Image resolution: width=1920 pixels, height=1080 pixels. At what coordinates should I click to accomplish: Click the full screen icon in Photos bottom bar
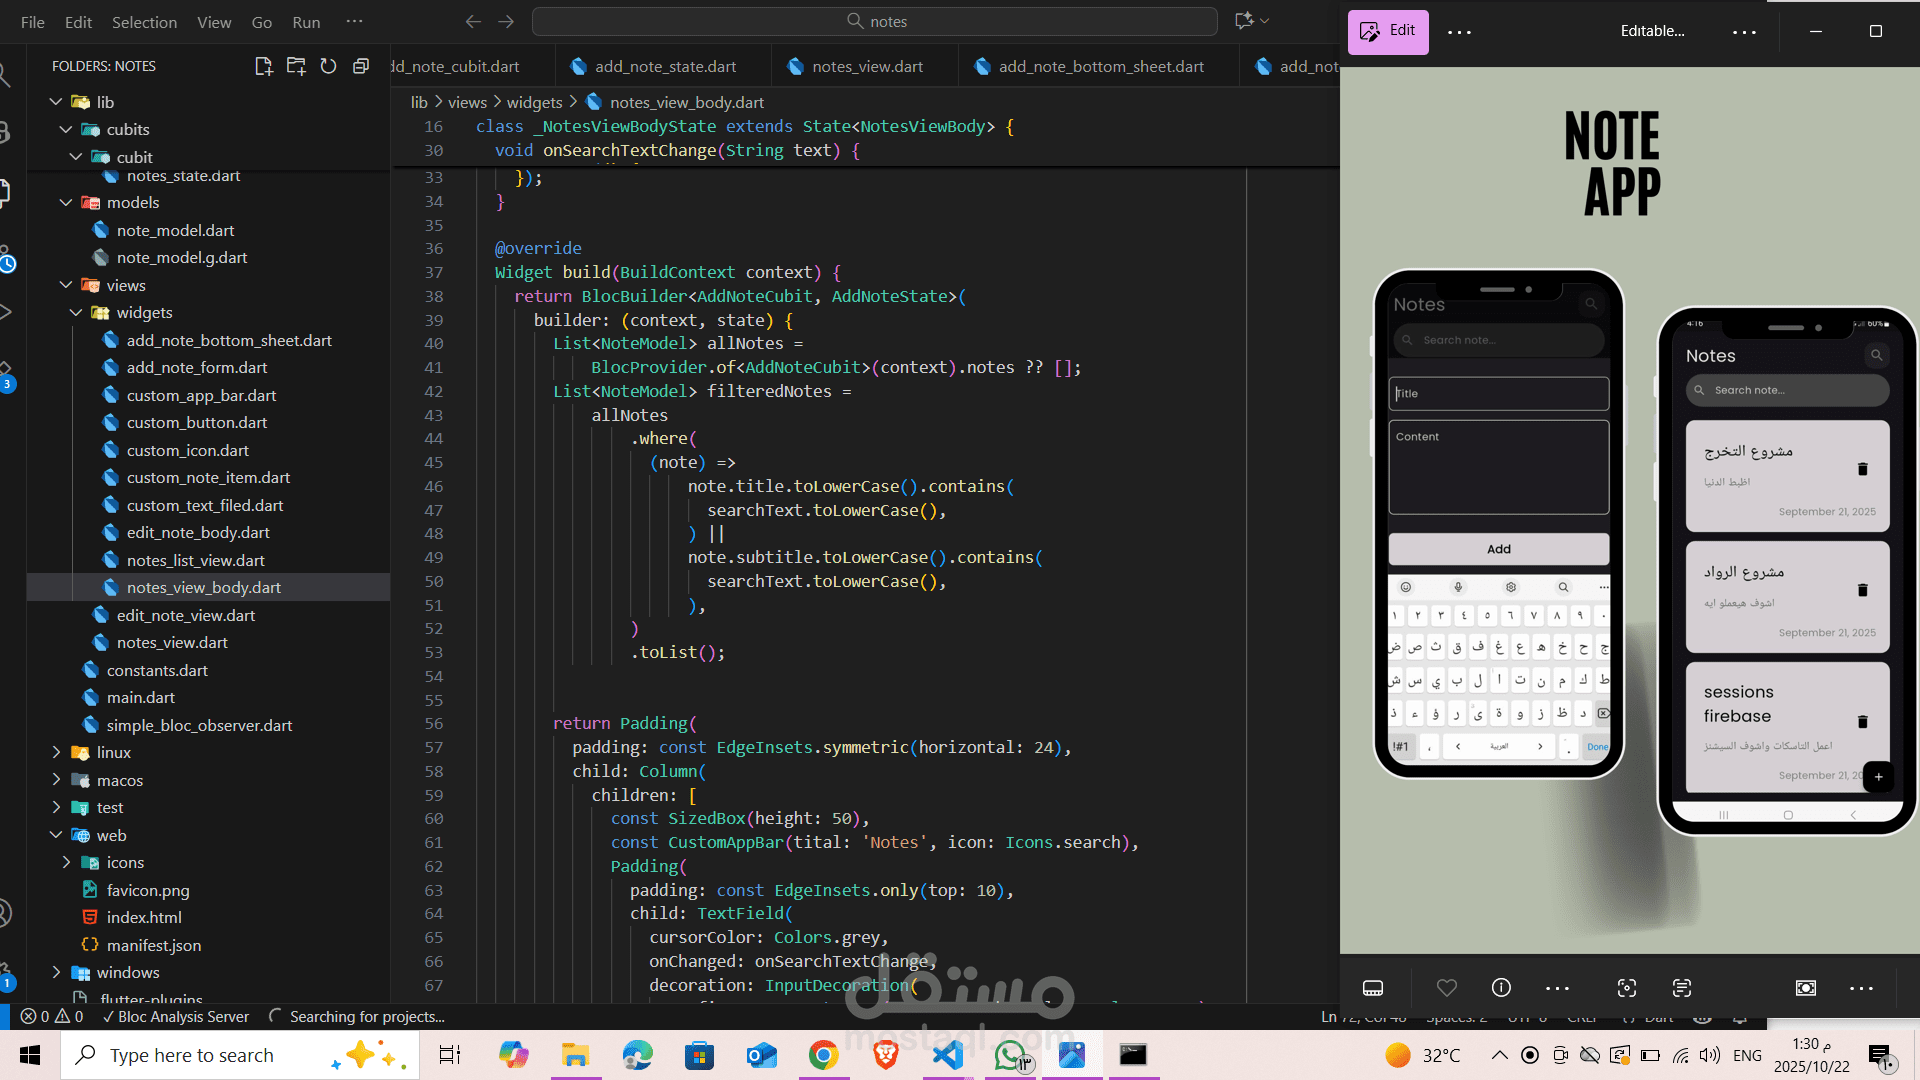point(1806,988)
